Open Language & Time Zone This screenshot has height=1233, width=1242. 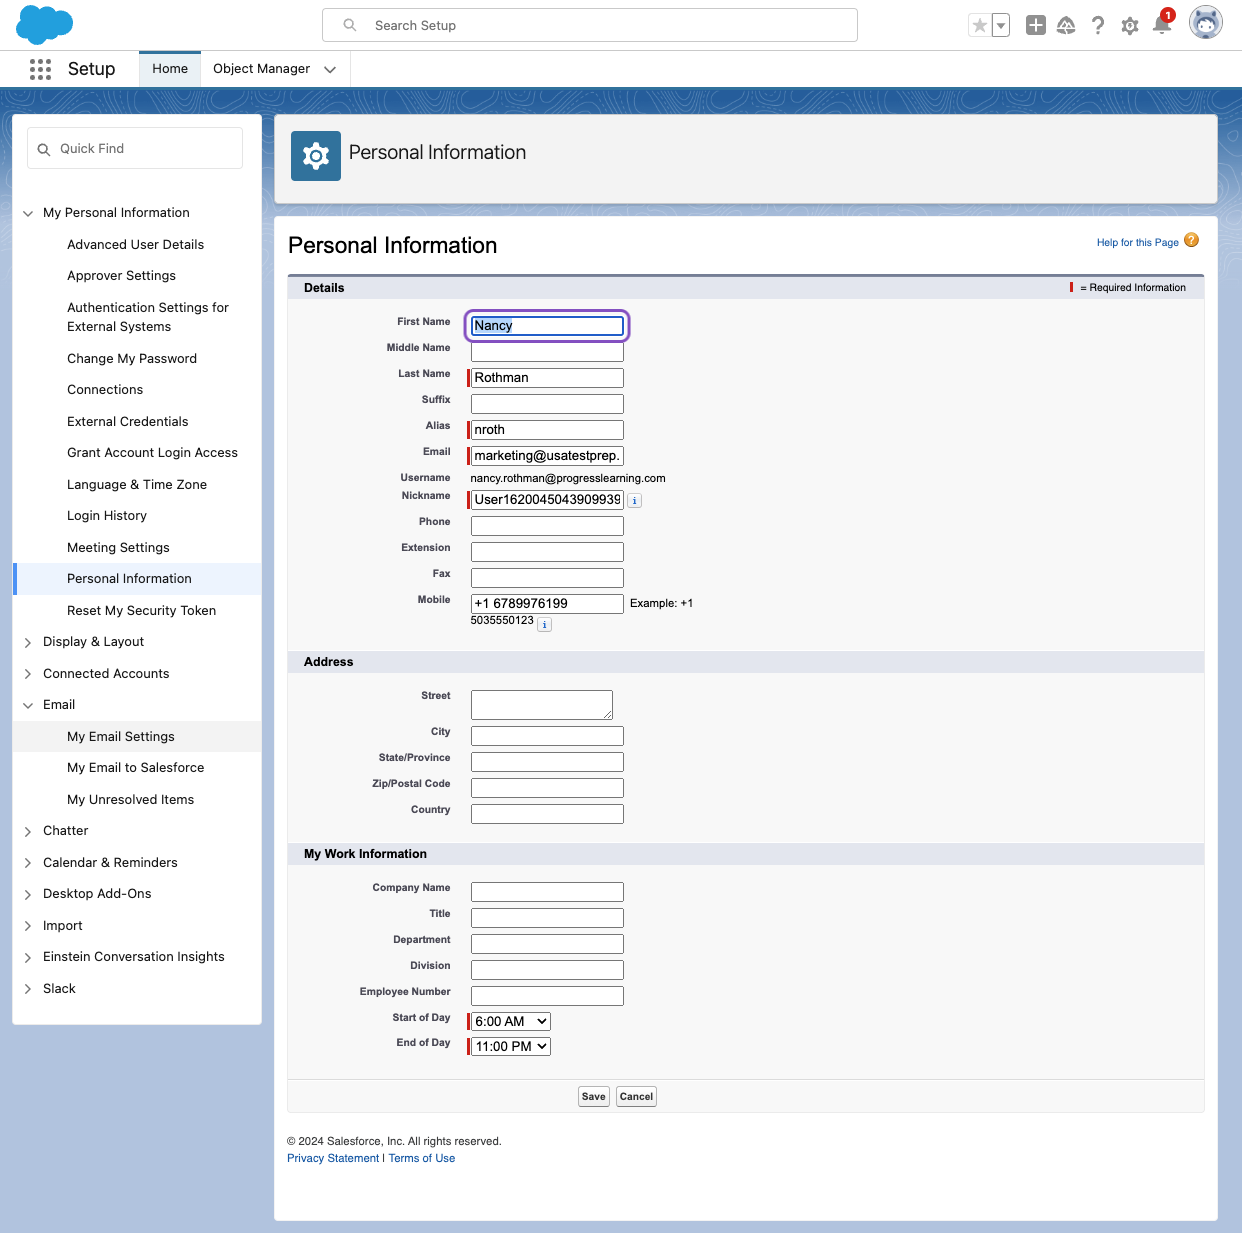(x=137, y=485)
